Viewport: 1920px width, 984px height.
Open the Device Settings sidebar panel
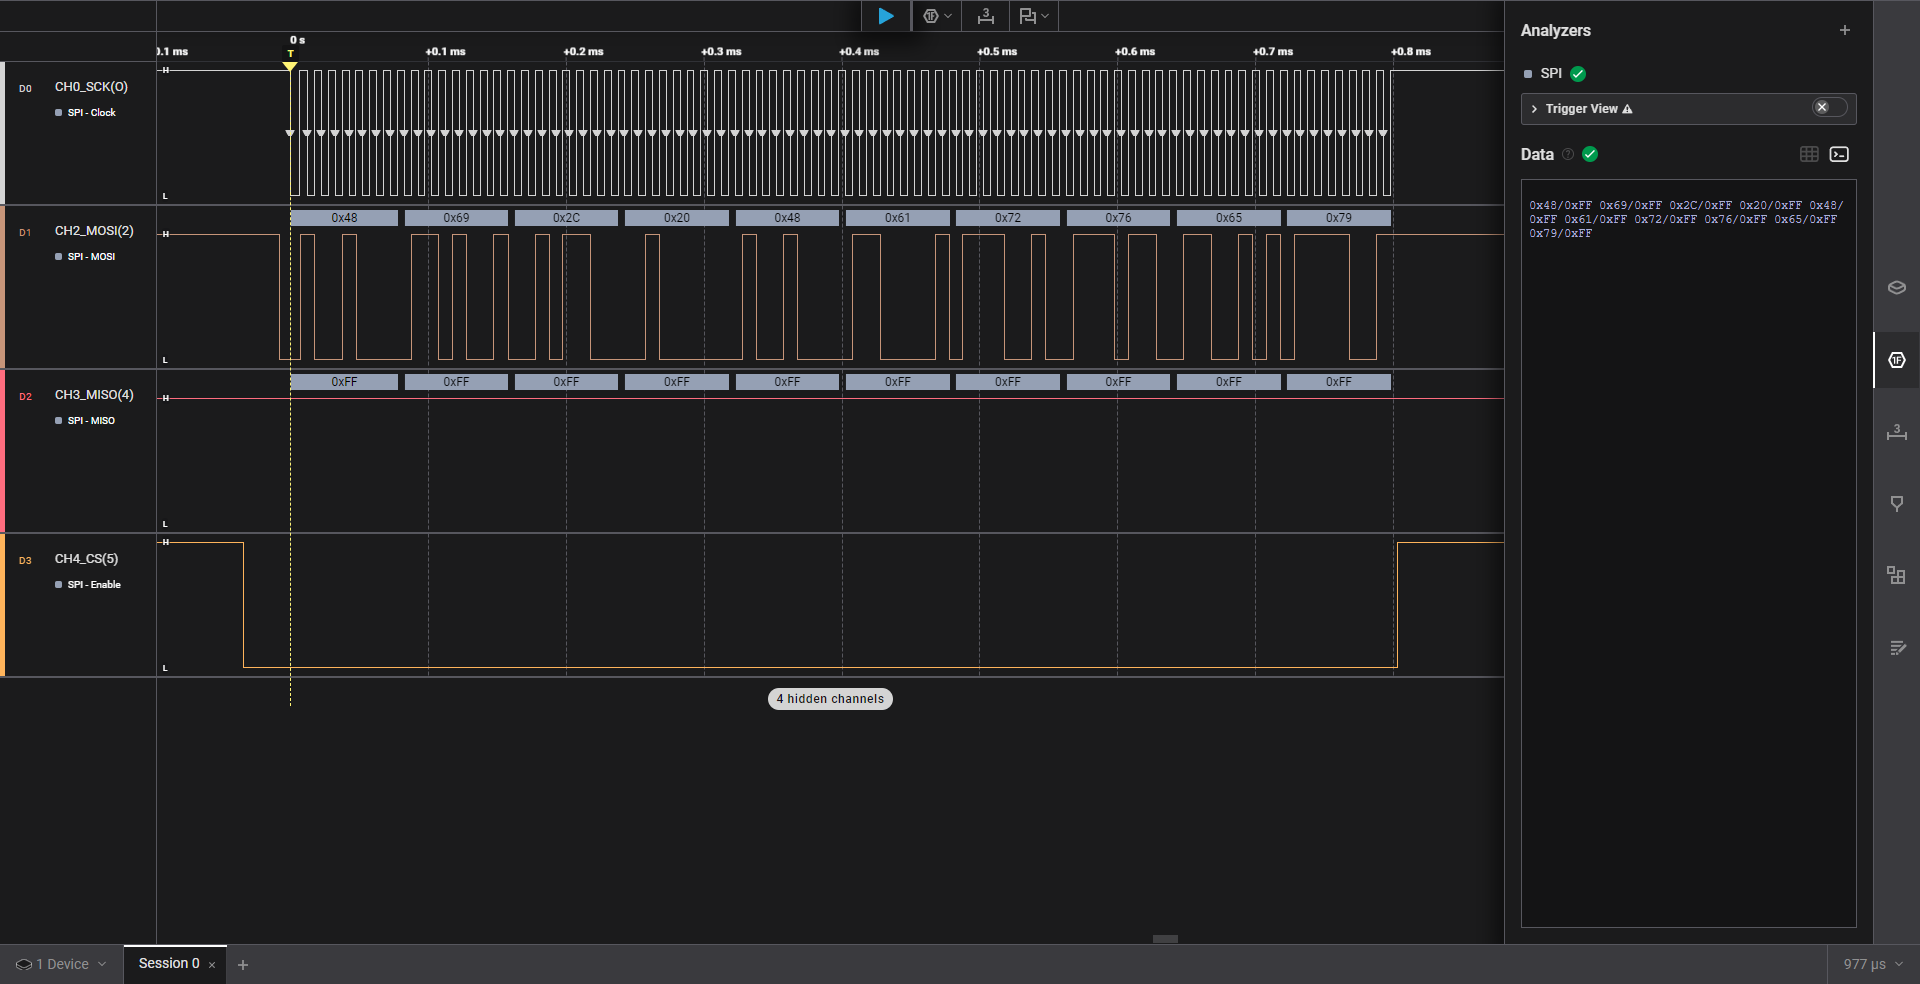tap(1896, 288)
